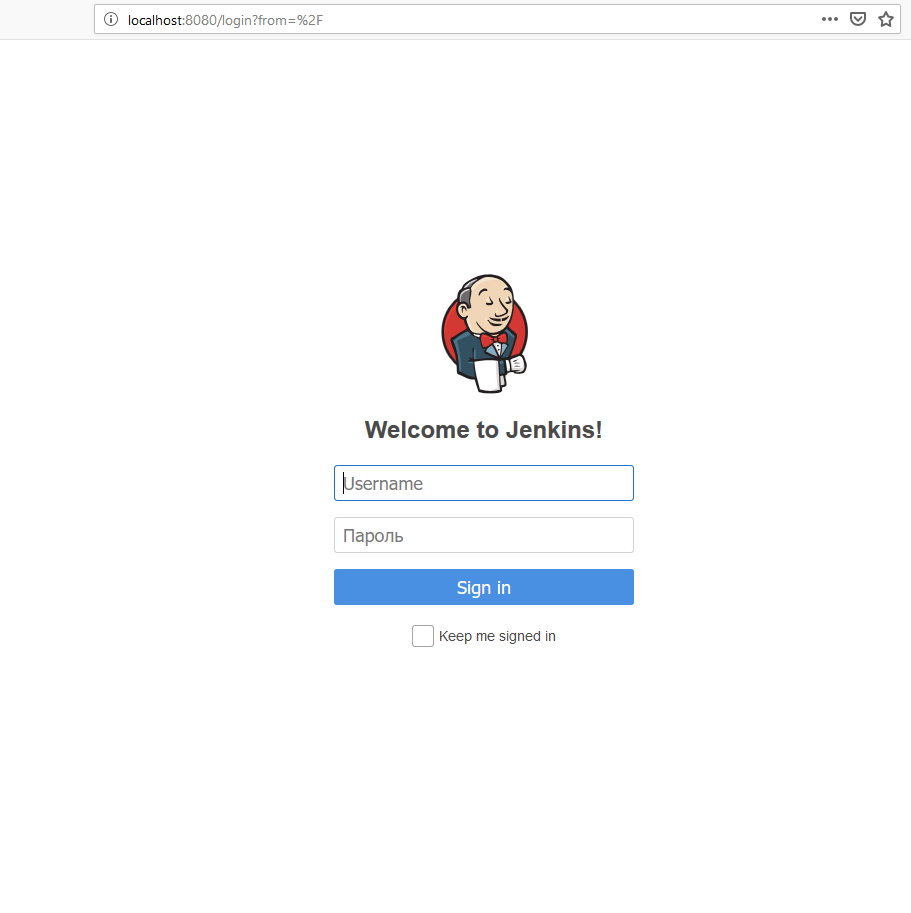Screen dimensions: 911x913
Task: Click the Jenkins butler's face
Action: click(x=491, y=305)
